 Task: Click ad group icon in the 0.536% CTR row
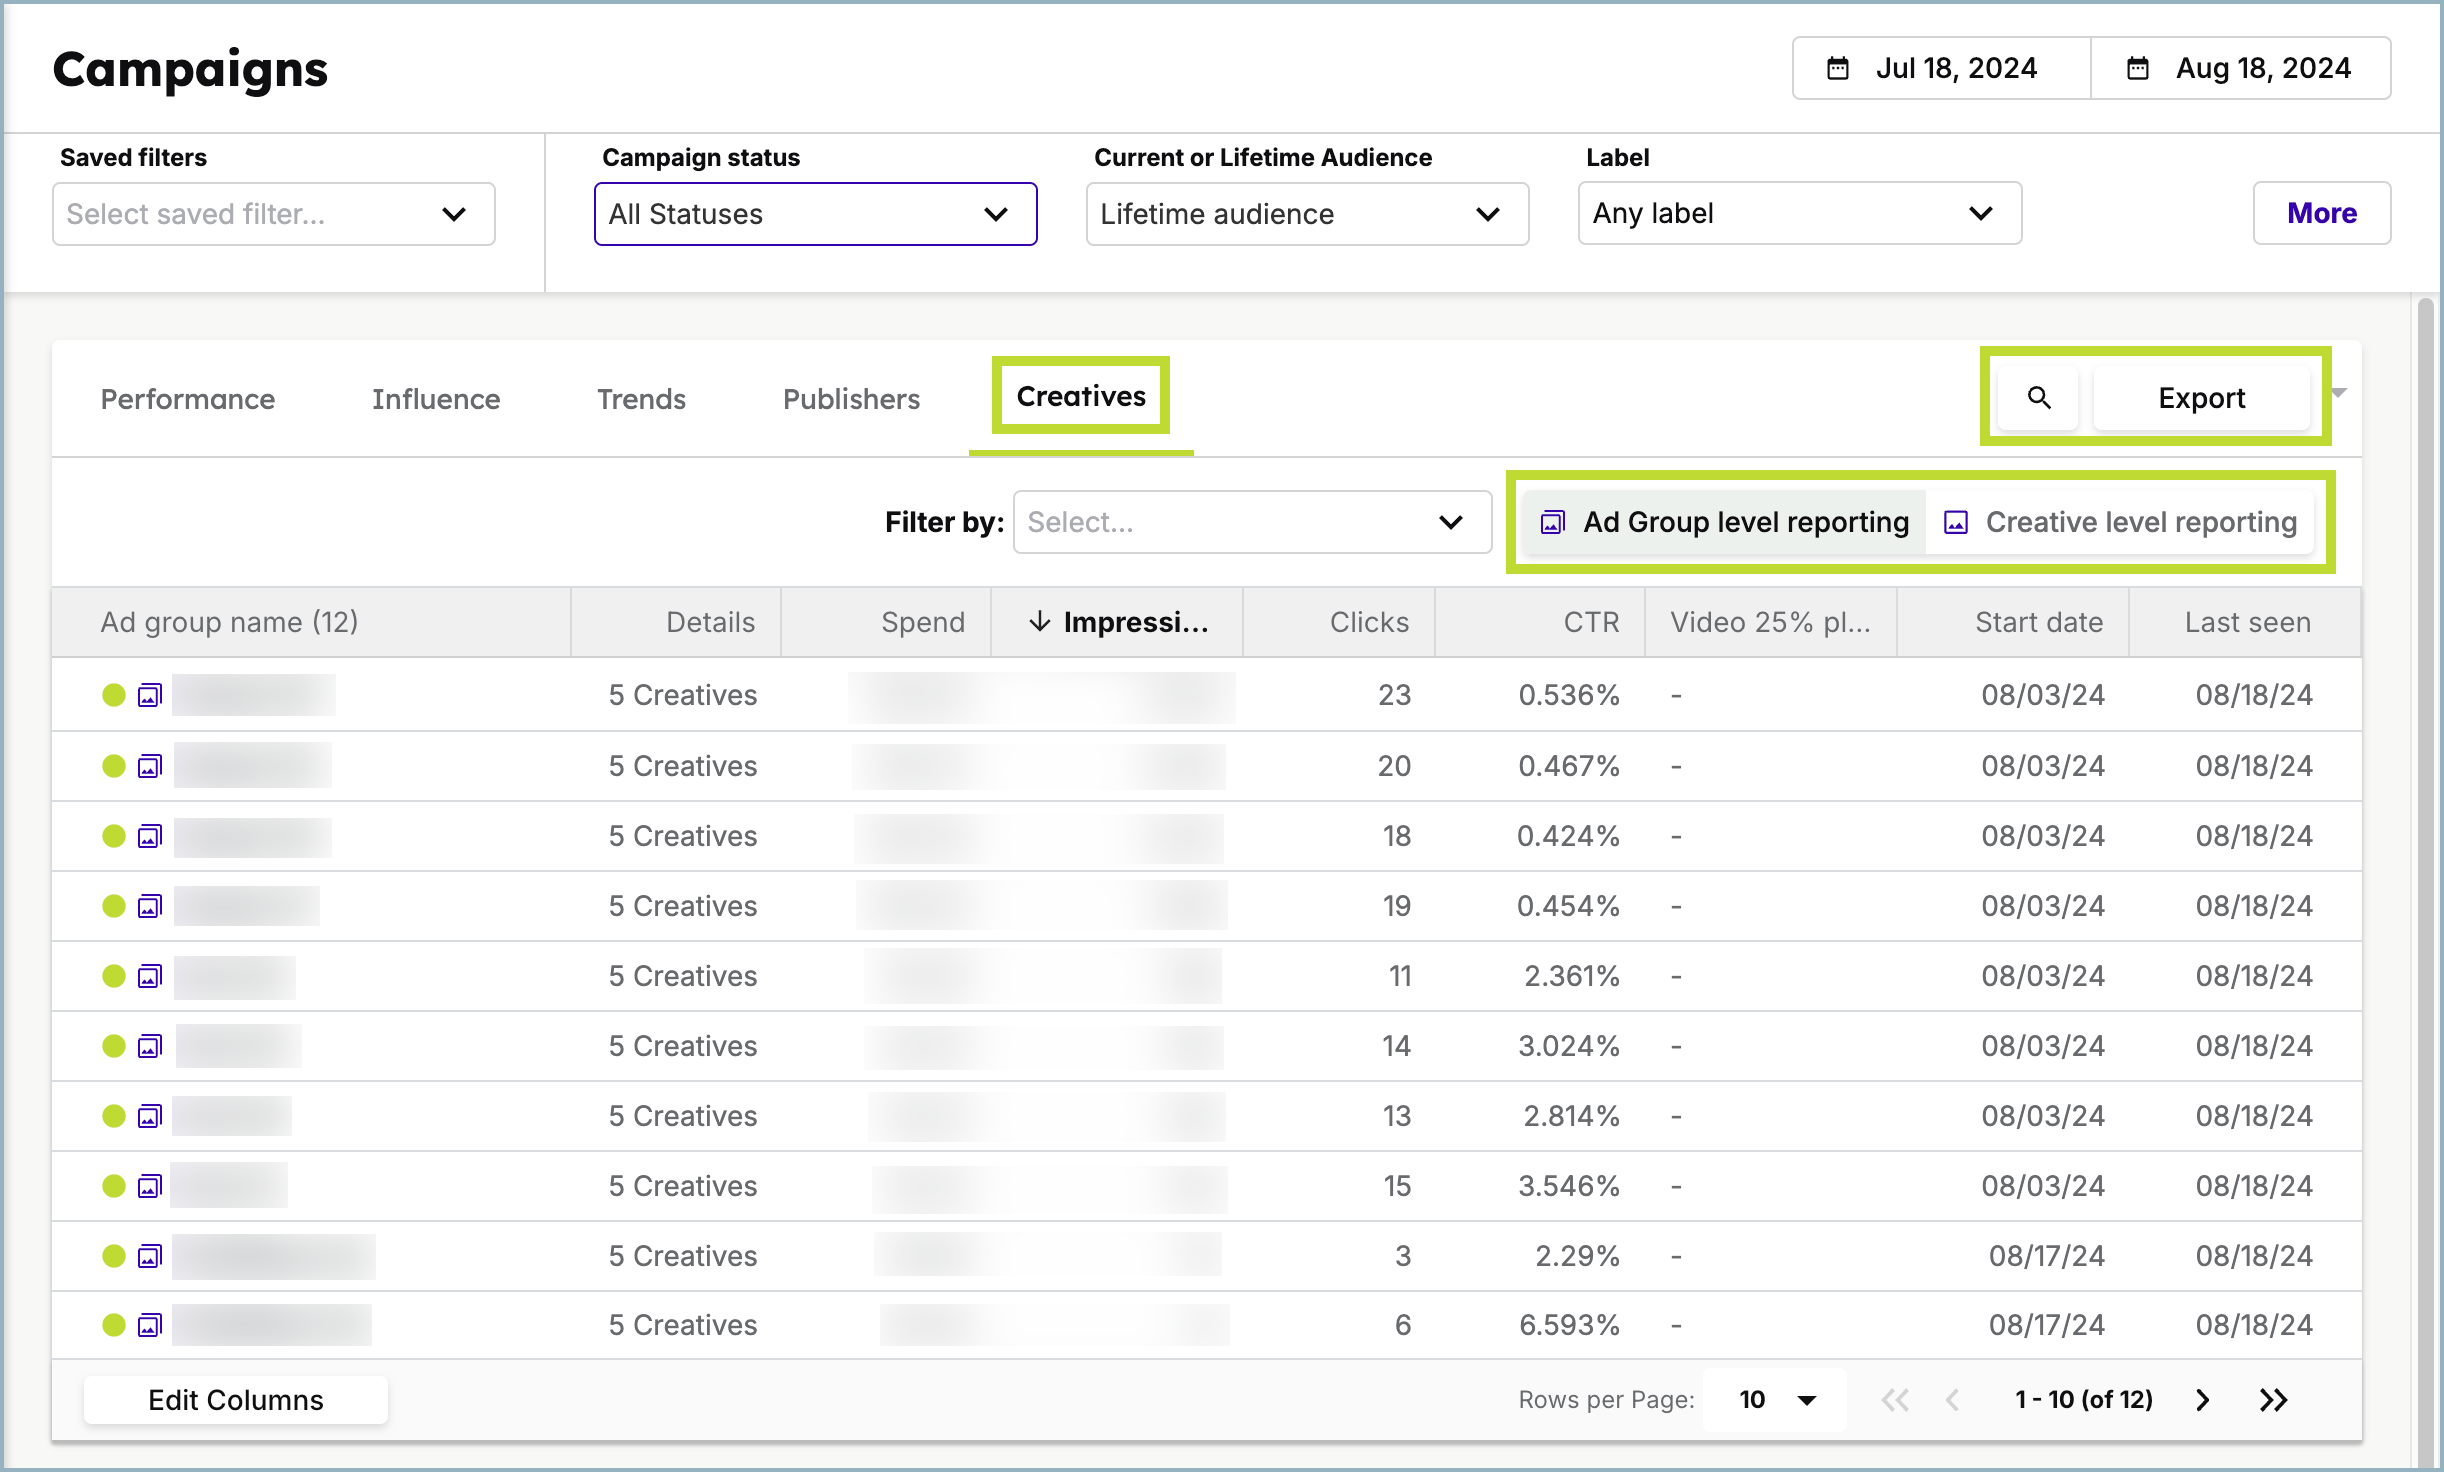[x=150, y=695]
